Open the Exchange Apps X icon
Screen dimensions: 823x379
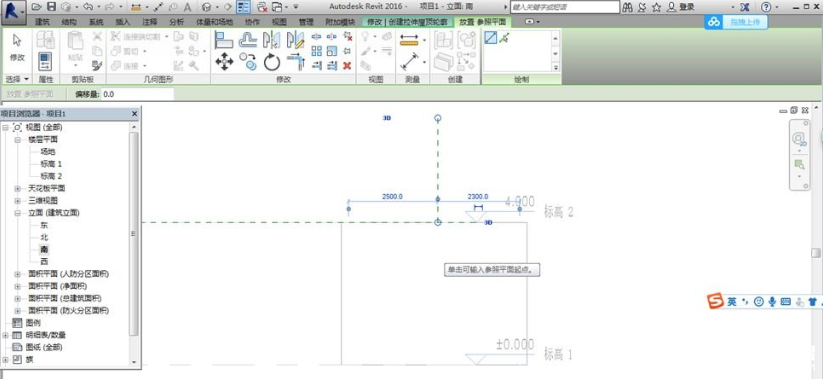point(744,7)
